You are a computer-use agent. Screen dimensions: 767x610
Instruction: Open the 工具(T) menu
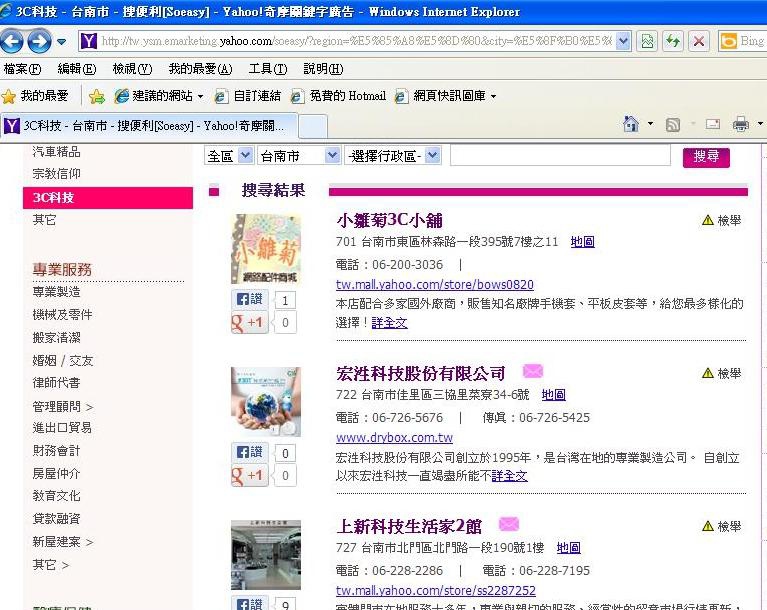268,69
